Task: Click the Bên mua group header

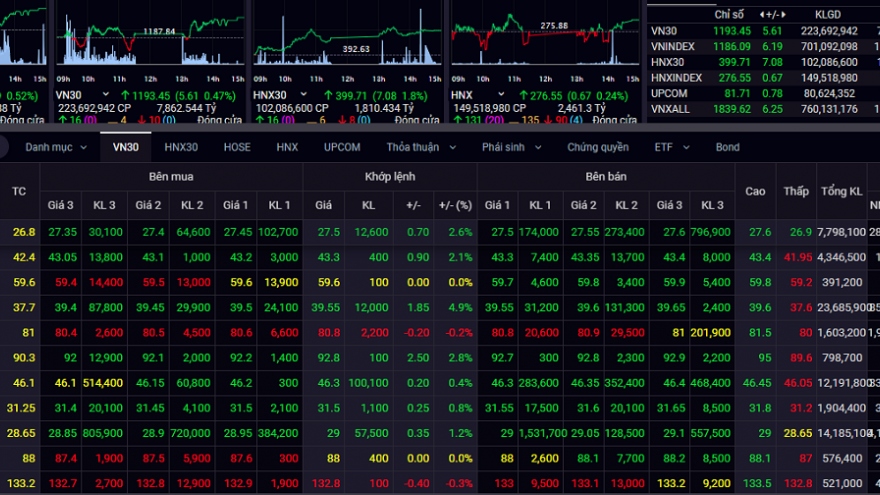Action: tap(171, 177)
